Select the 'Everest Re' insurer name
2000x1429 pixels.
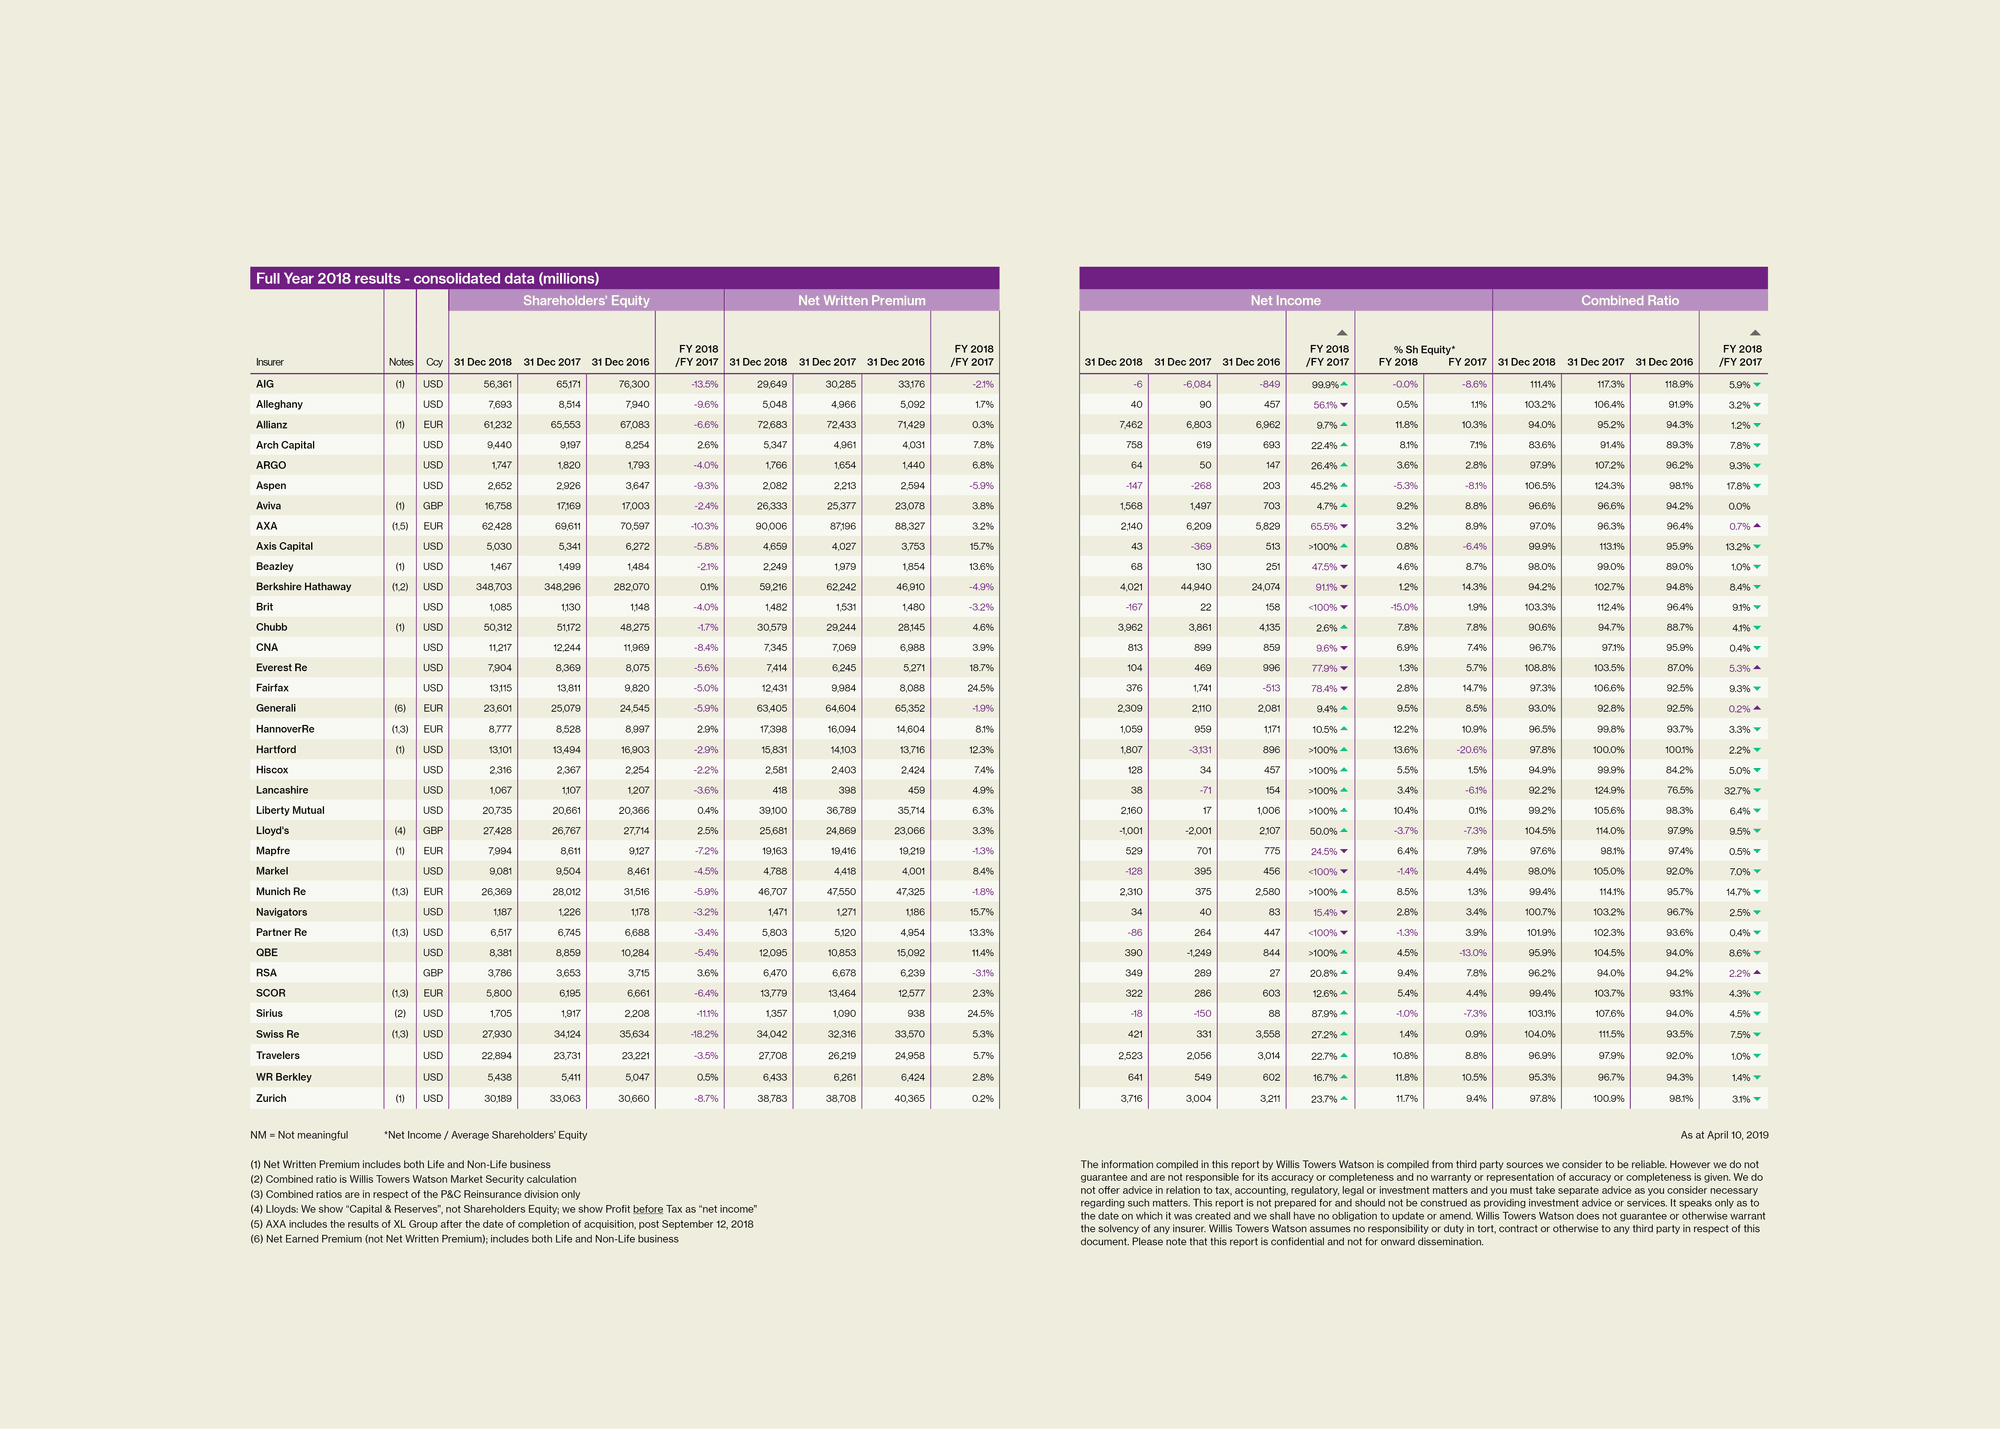coord(281,668)
